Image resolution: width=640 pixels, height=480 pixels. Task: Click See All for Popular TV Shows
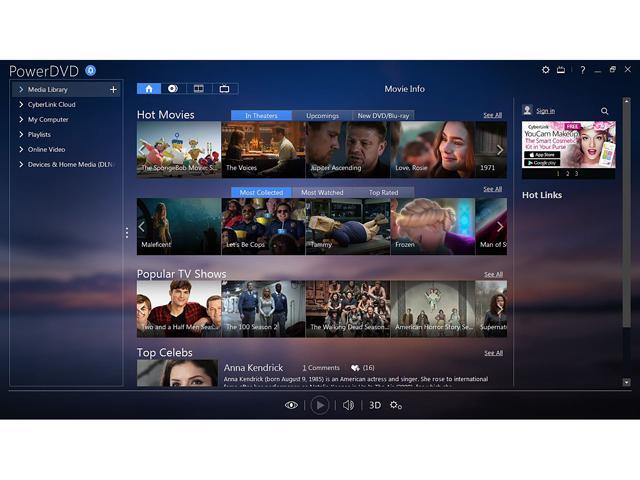point(493,274)
